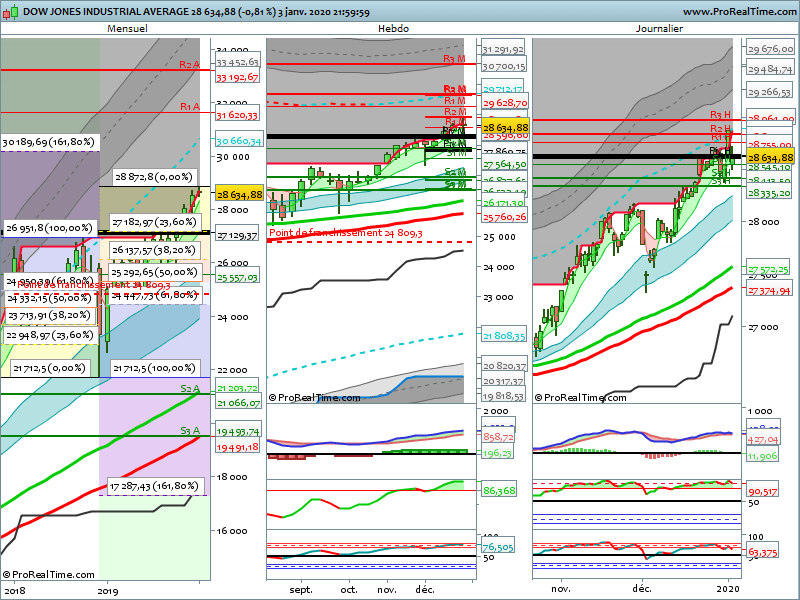Viewport: 800px width, 600px height.
Task: Select the 17 287,43 (161,80%) Fibonacci label
Action: pyautogui.click(x=156, y=486)
